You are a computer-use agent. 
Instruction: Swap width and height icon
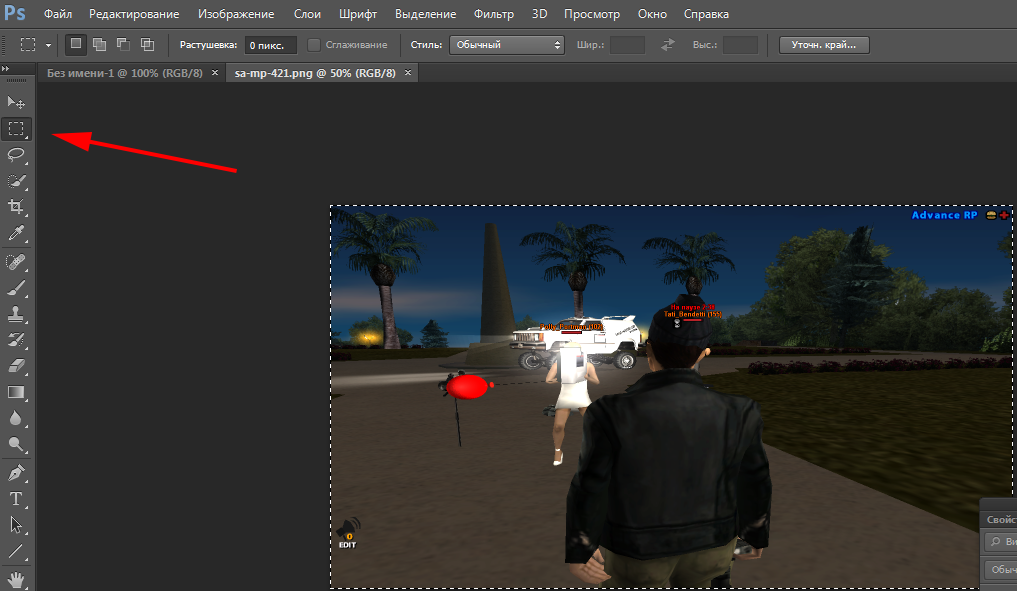667,45
